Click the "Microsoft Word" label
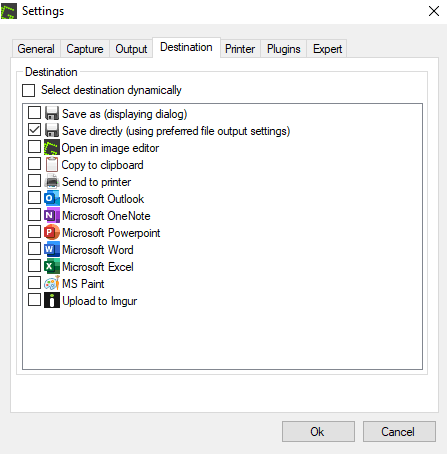Image resolution: width=447 pixels, height=454 pixels. click(x=98, y=250)
